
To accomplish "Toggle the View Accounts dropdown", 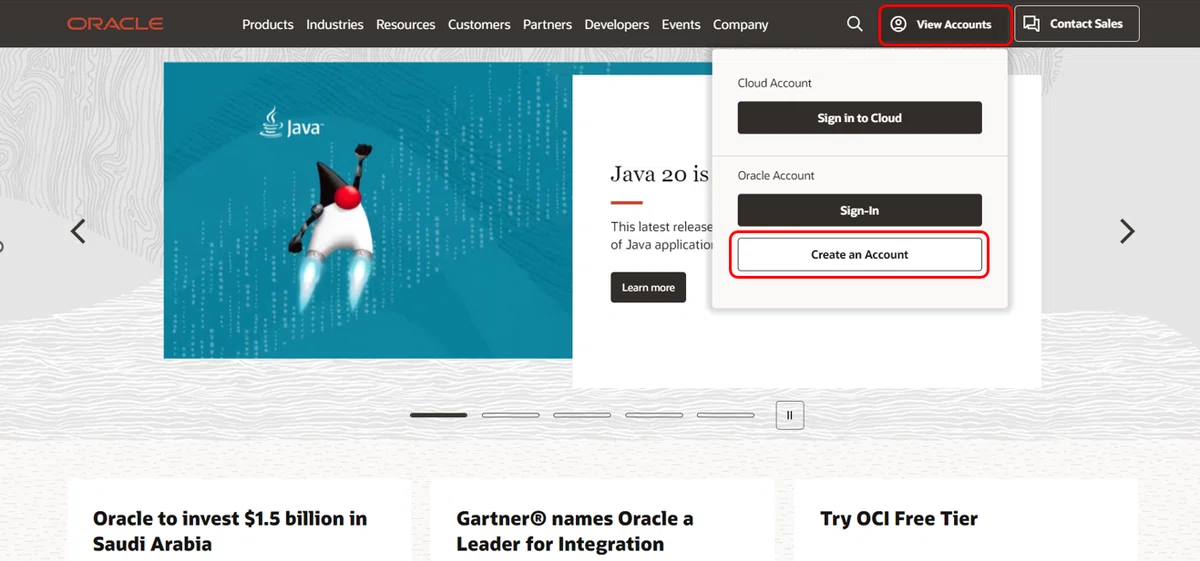I will click(x=944, y=24).
